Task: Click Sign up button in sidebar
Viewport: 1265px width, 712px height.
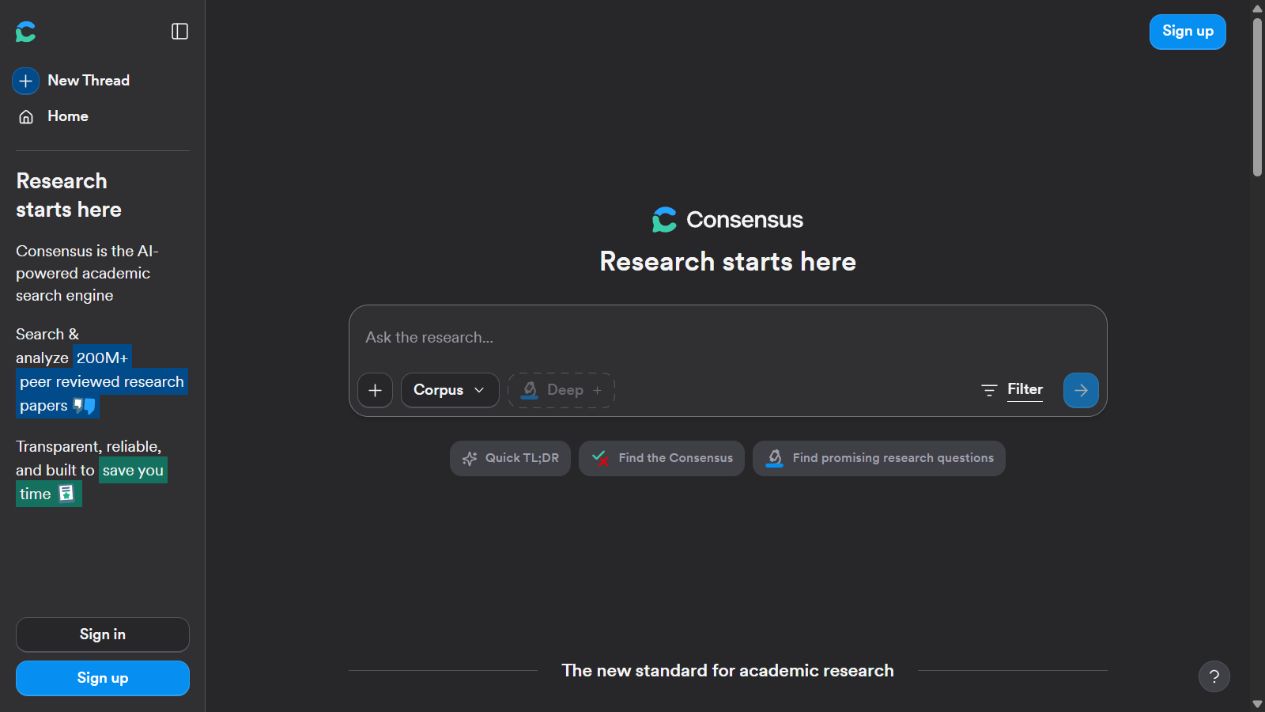Action: 102,678
